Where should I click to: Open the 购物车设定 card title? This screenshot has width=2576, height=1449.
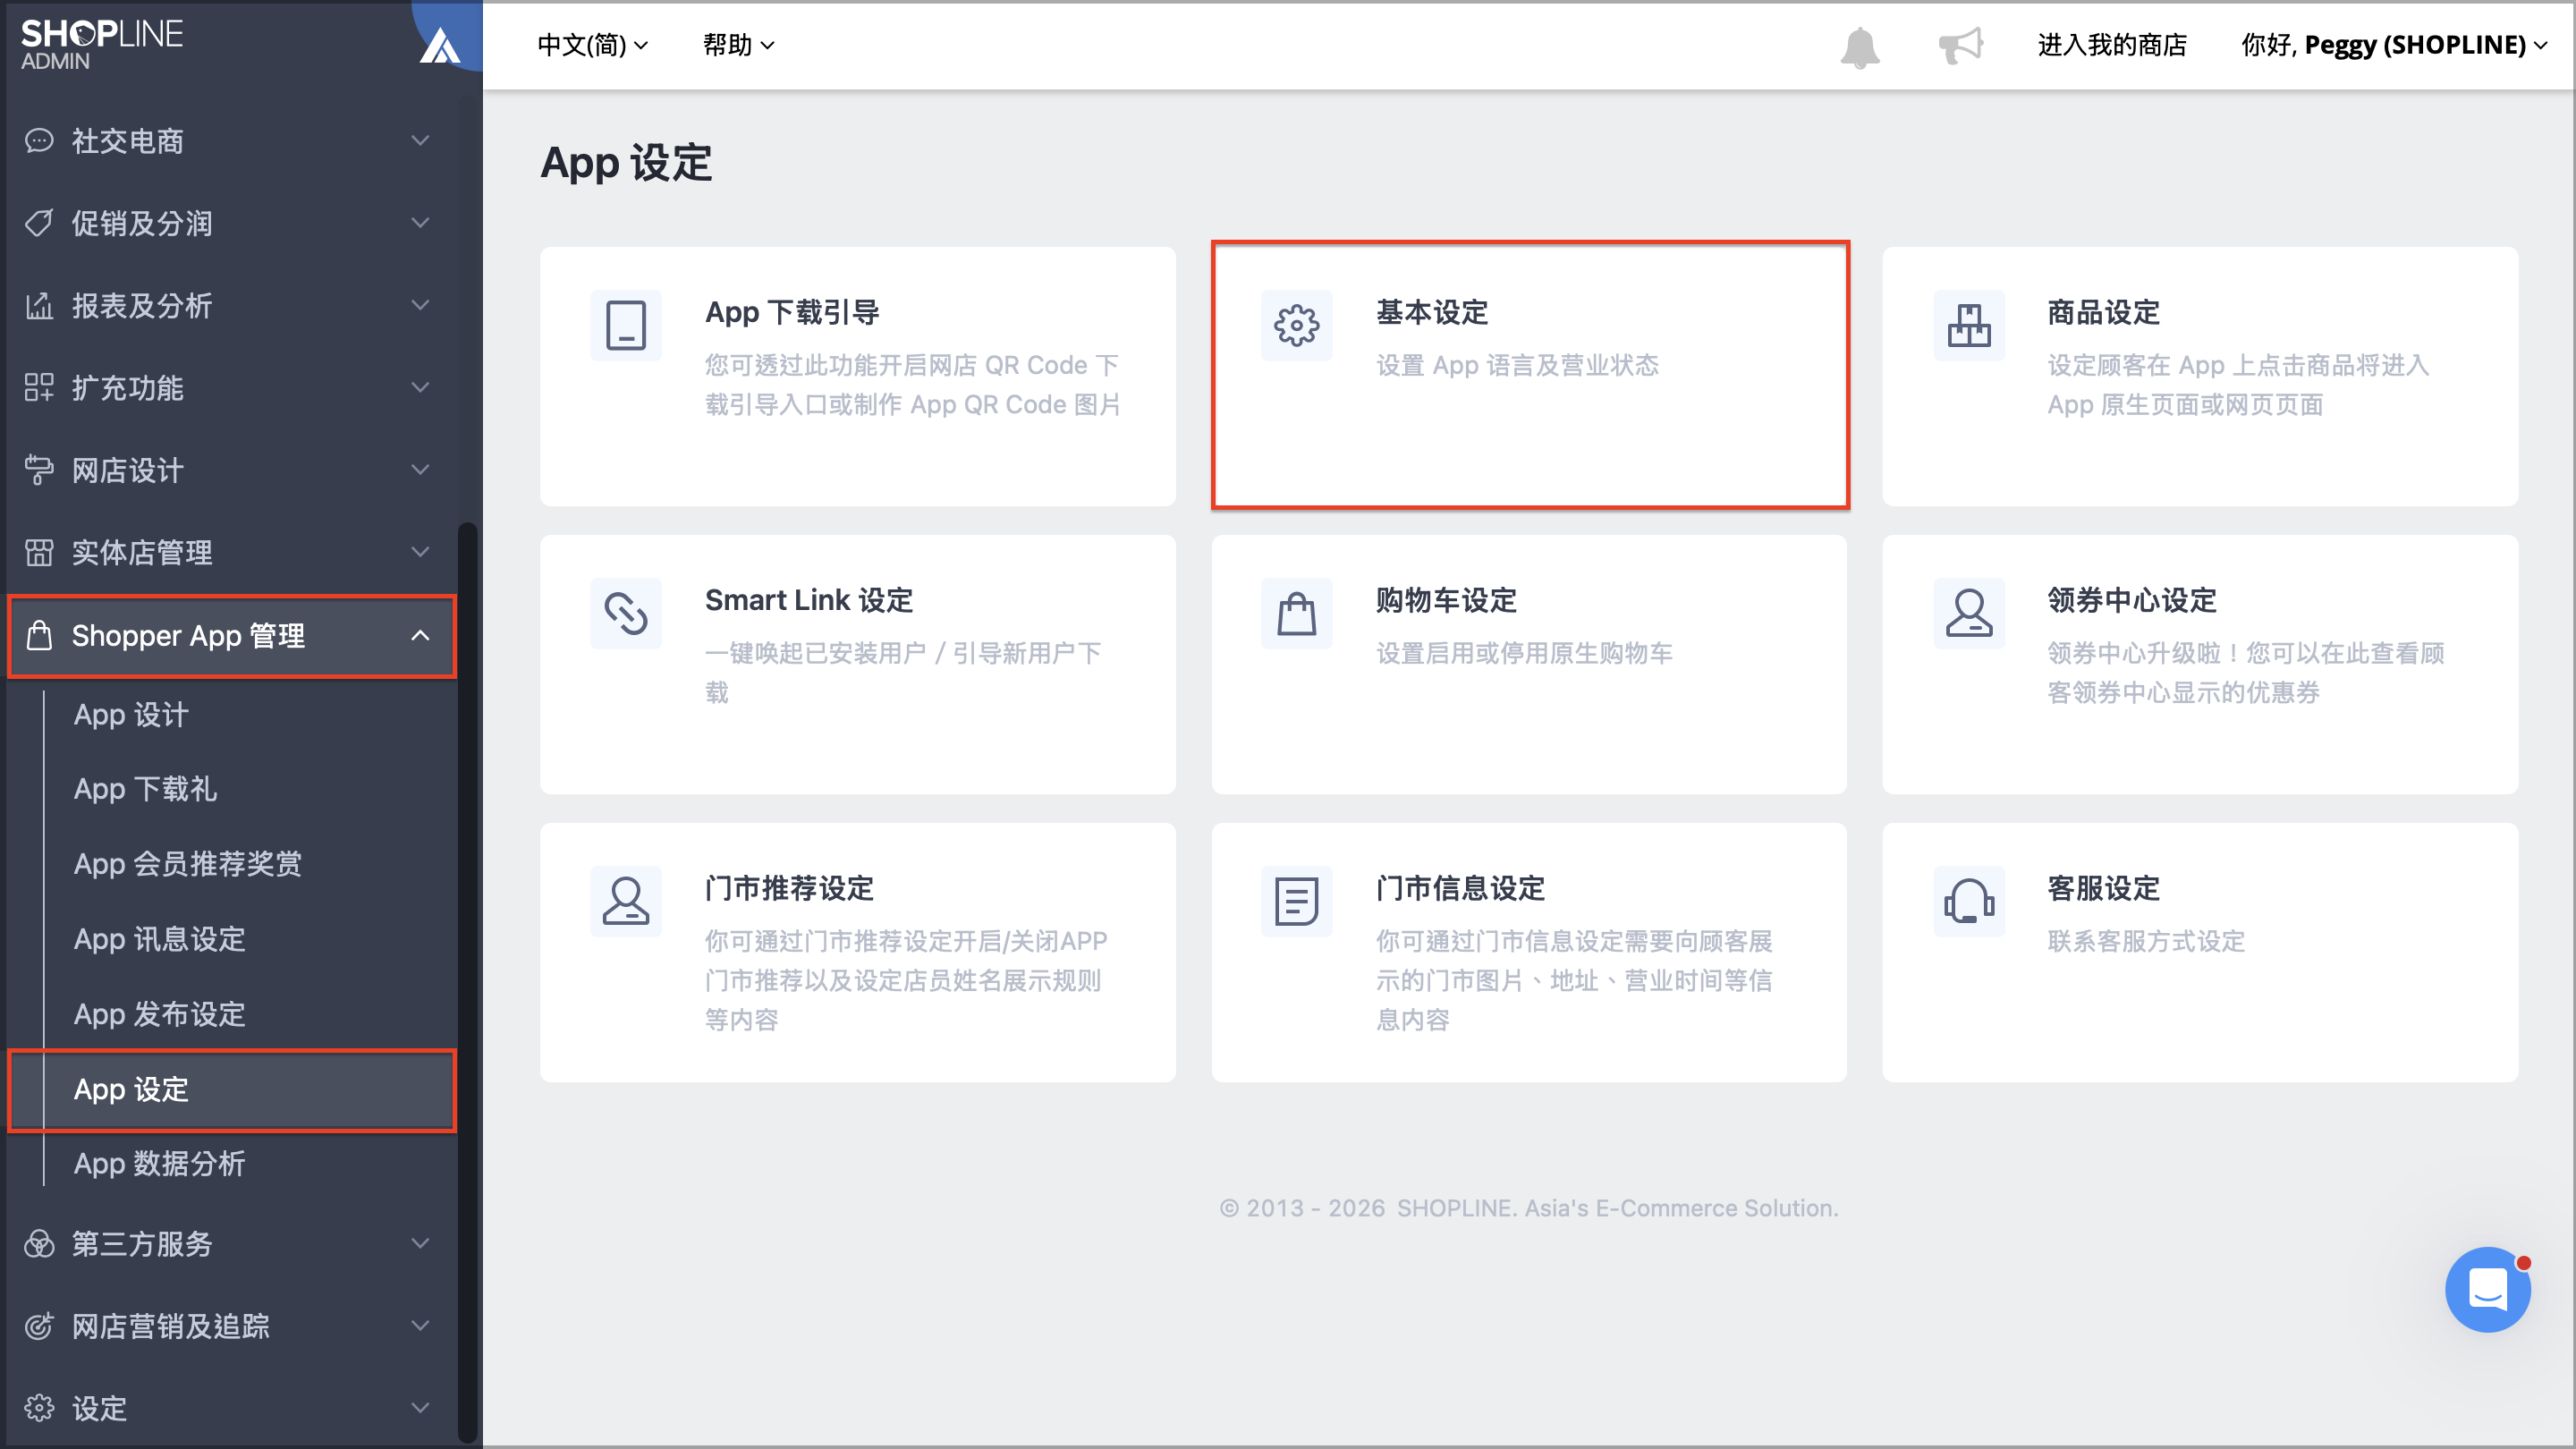1446,600
